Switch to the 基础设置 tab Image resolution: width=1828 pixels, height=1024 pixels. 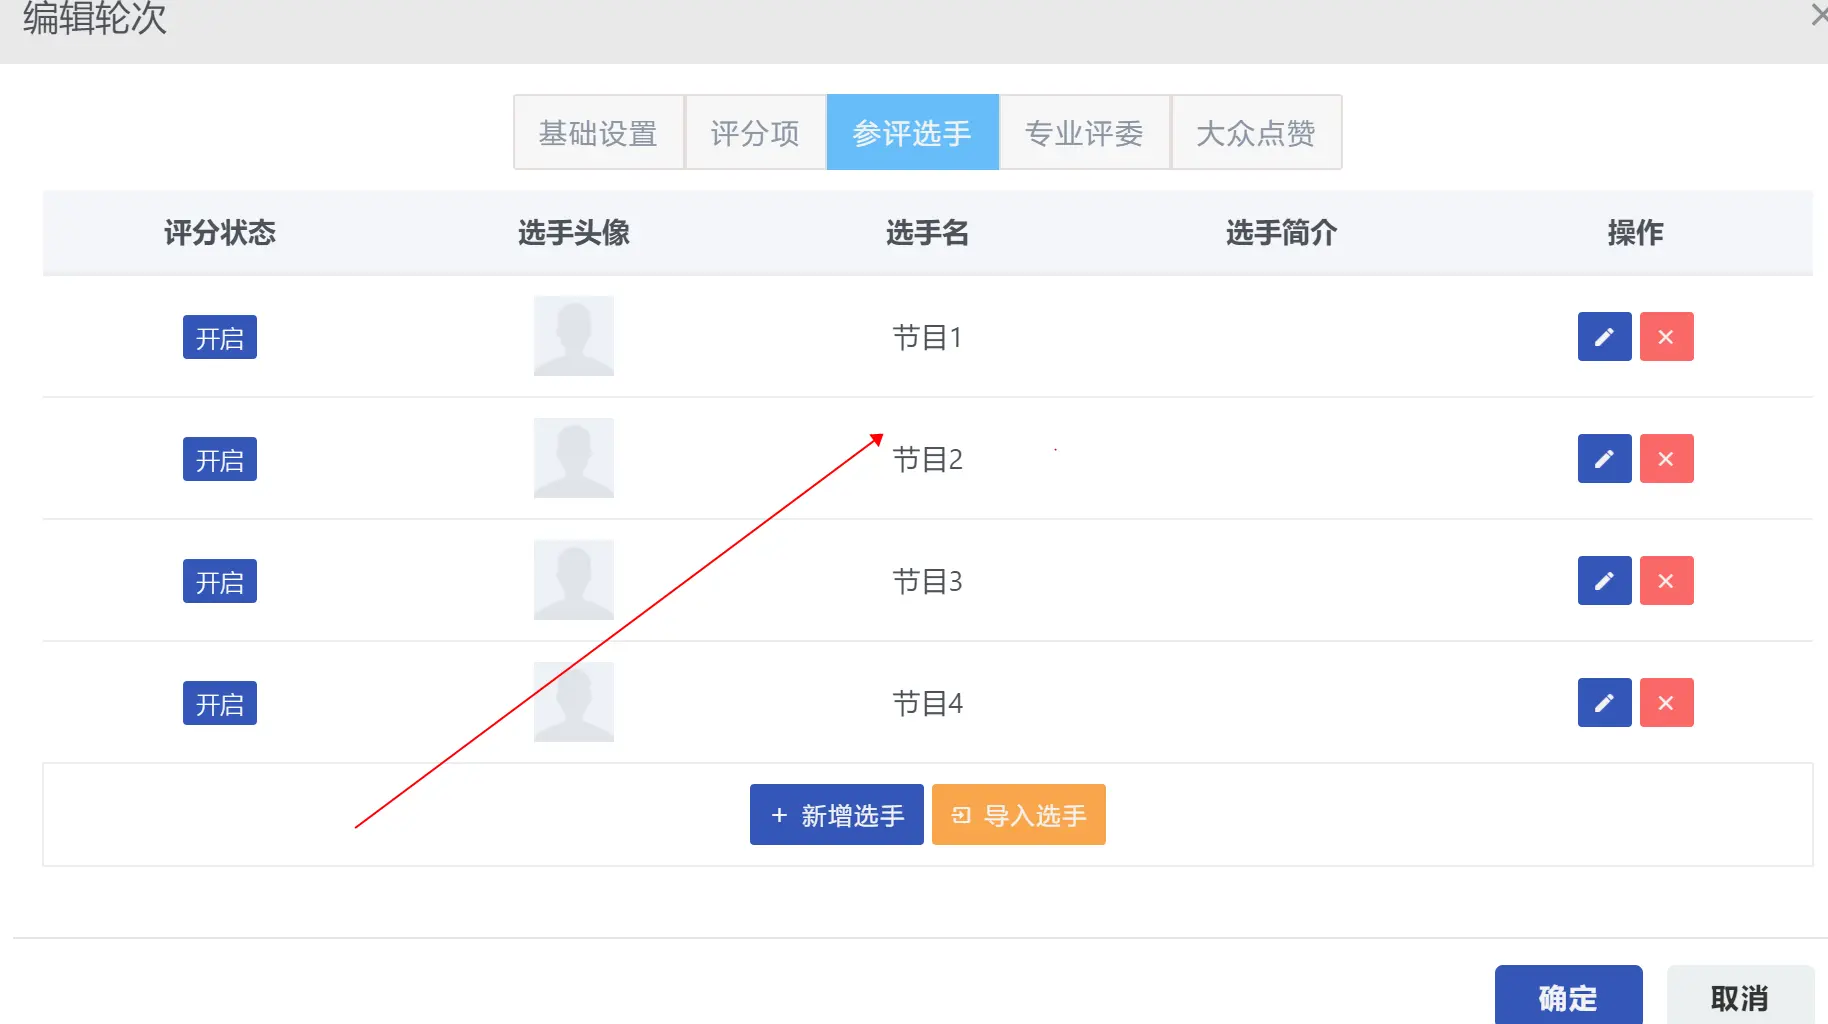pos(598,133)
